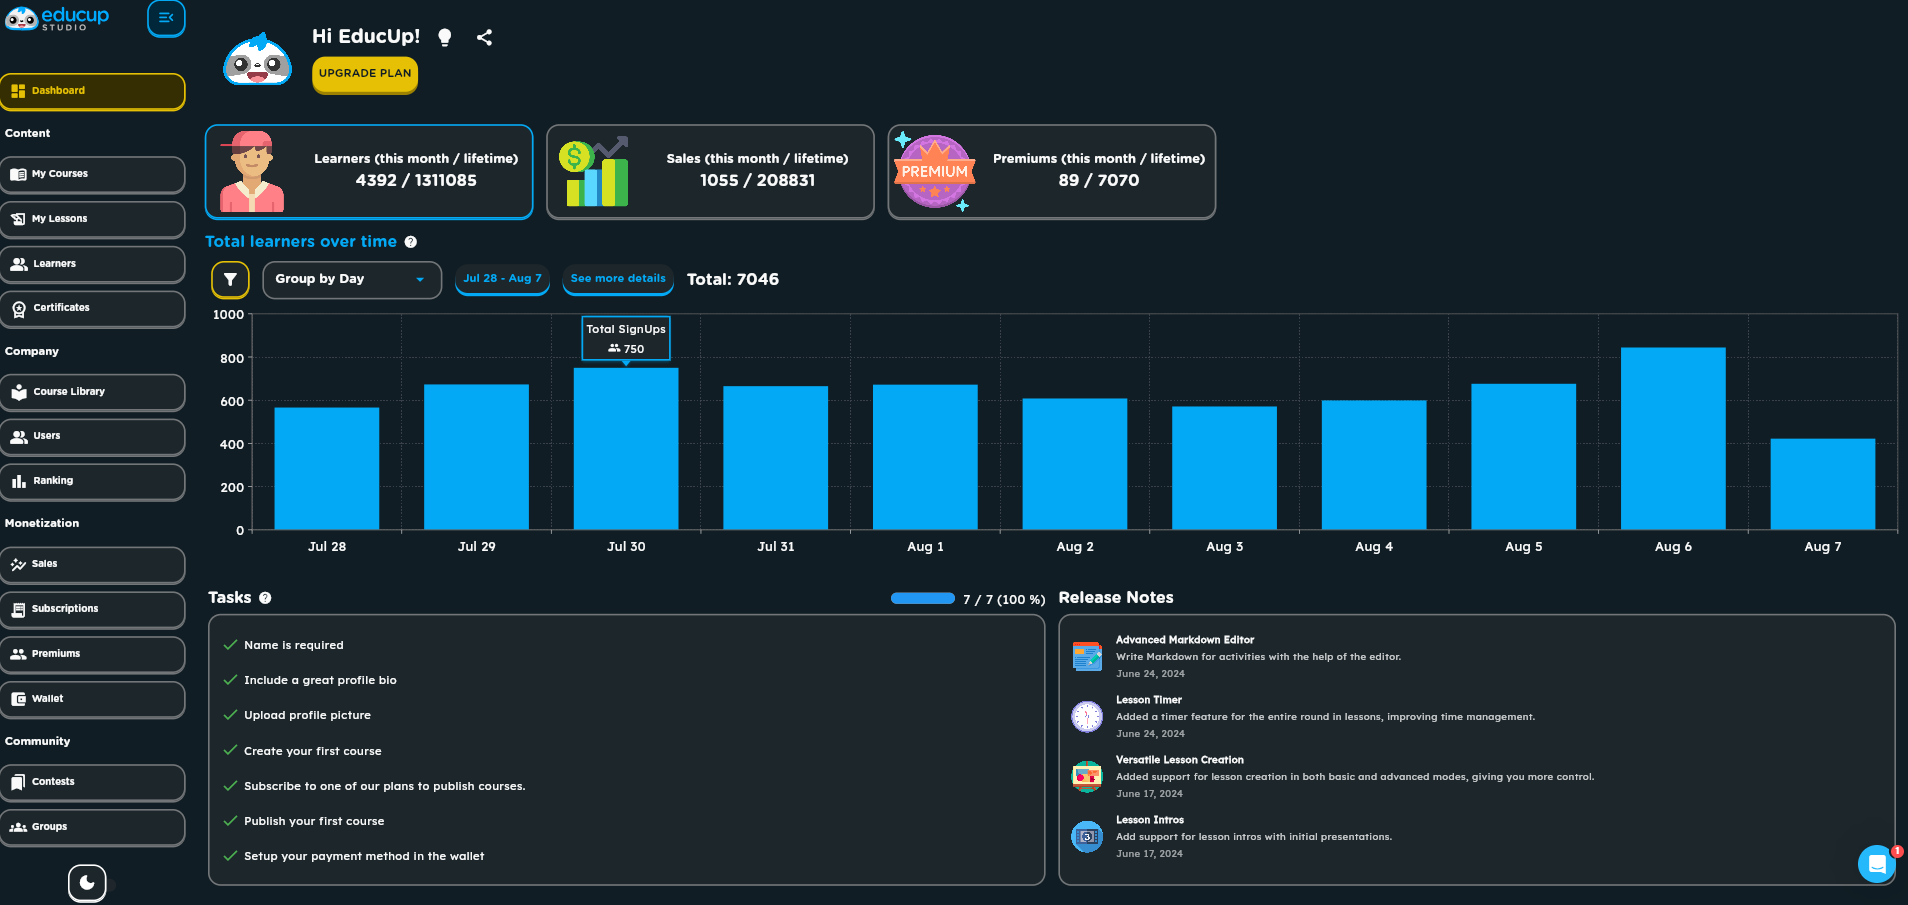This screenshot has width=1908, height=905.
Task: Expand the Group by Day dropdown
Action: [352, 280]
